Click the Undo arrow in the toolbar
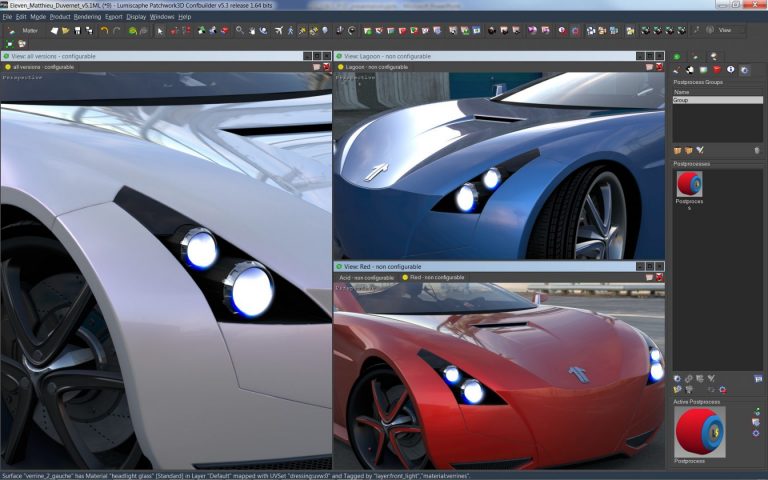This screenshot has width=768, height=480. tap(104, 31)
